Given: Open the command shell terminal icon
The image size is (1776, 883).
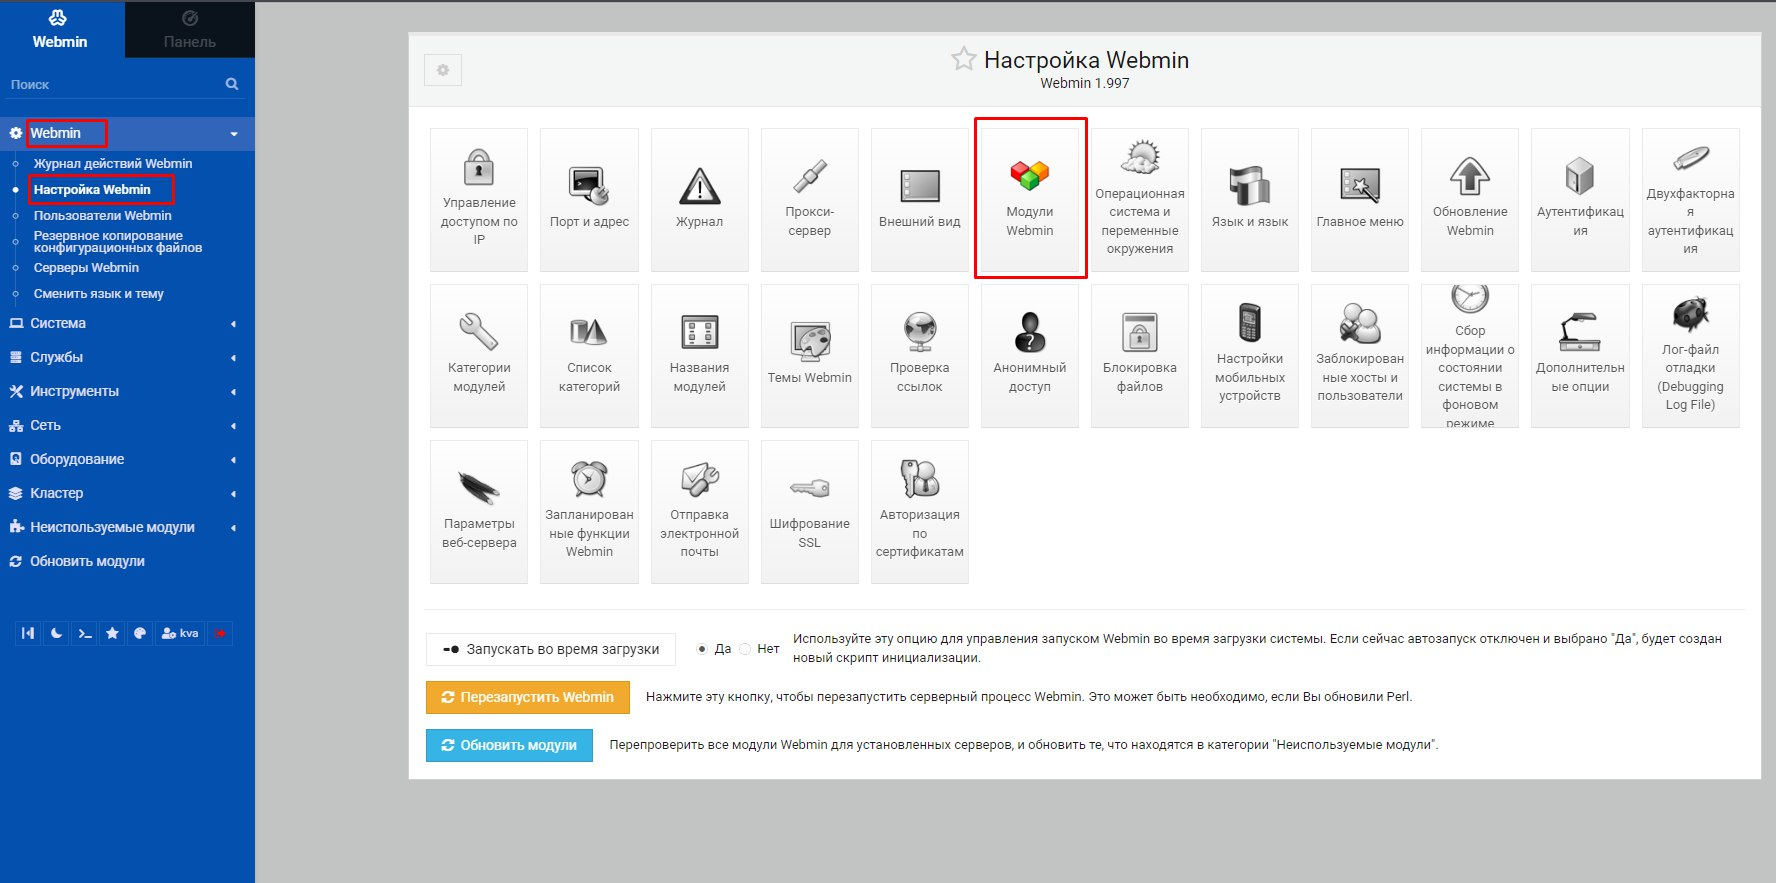Looking at the screenshot, I should click(x=85, y=633).
